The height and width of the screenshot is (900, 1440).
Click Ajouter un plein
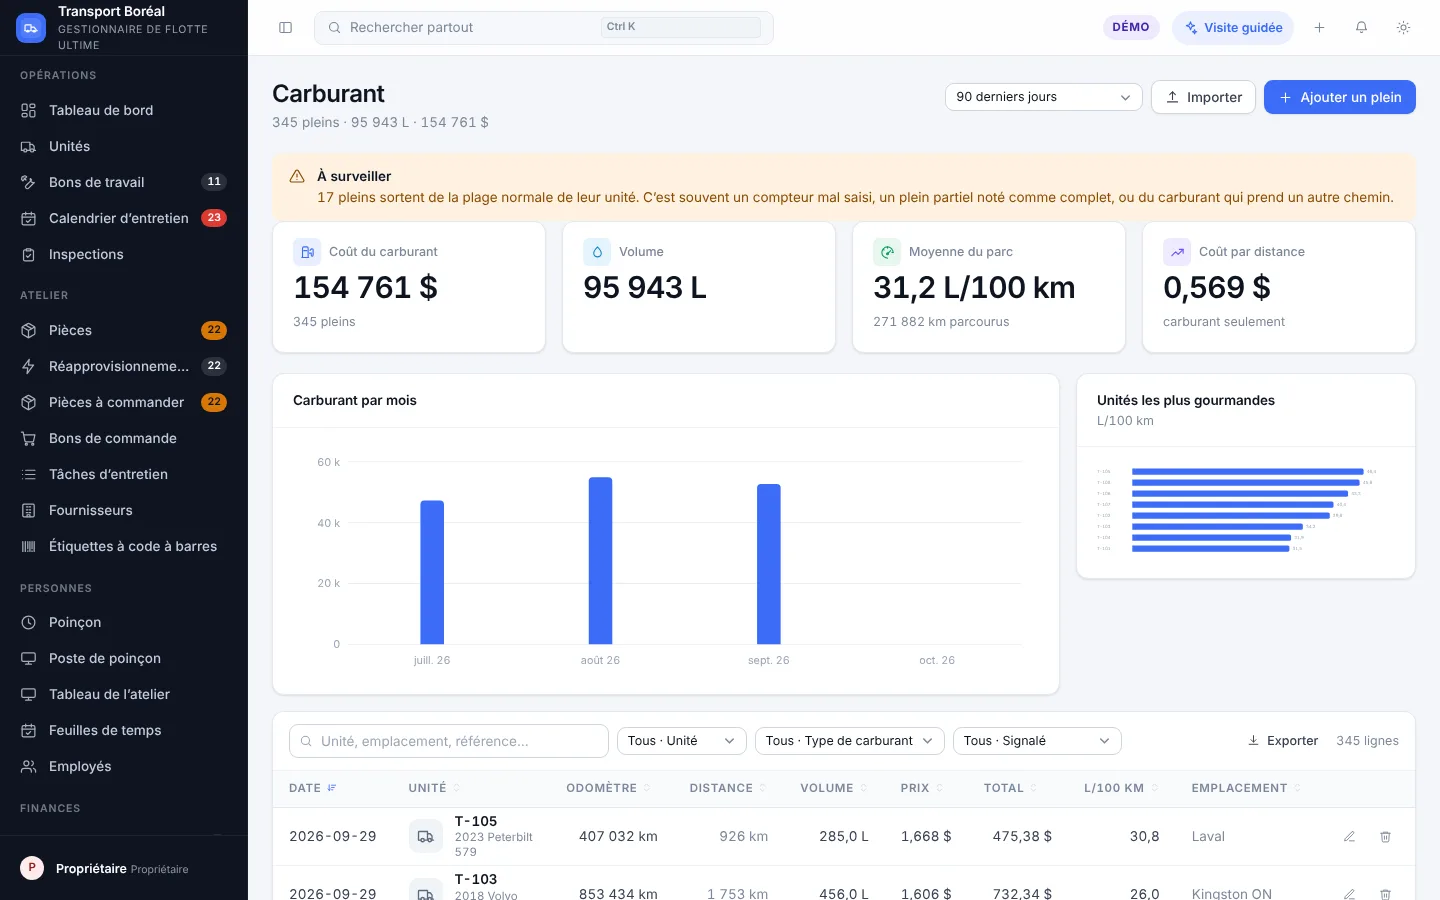pyautogui.click(x=1339, y=97)
